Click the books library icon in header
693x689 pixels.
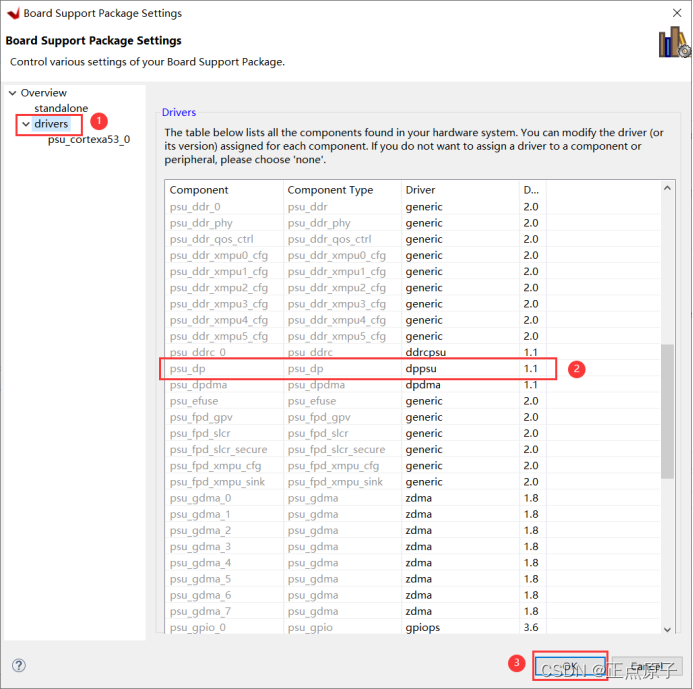tap(674, 42)
